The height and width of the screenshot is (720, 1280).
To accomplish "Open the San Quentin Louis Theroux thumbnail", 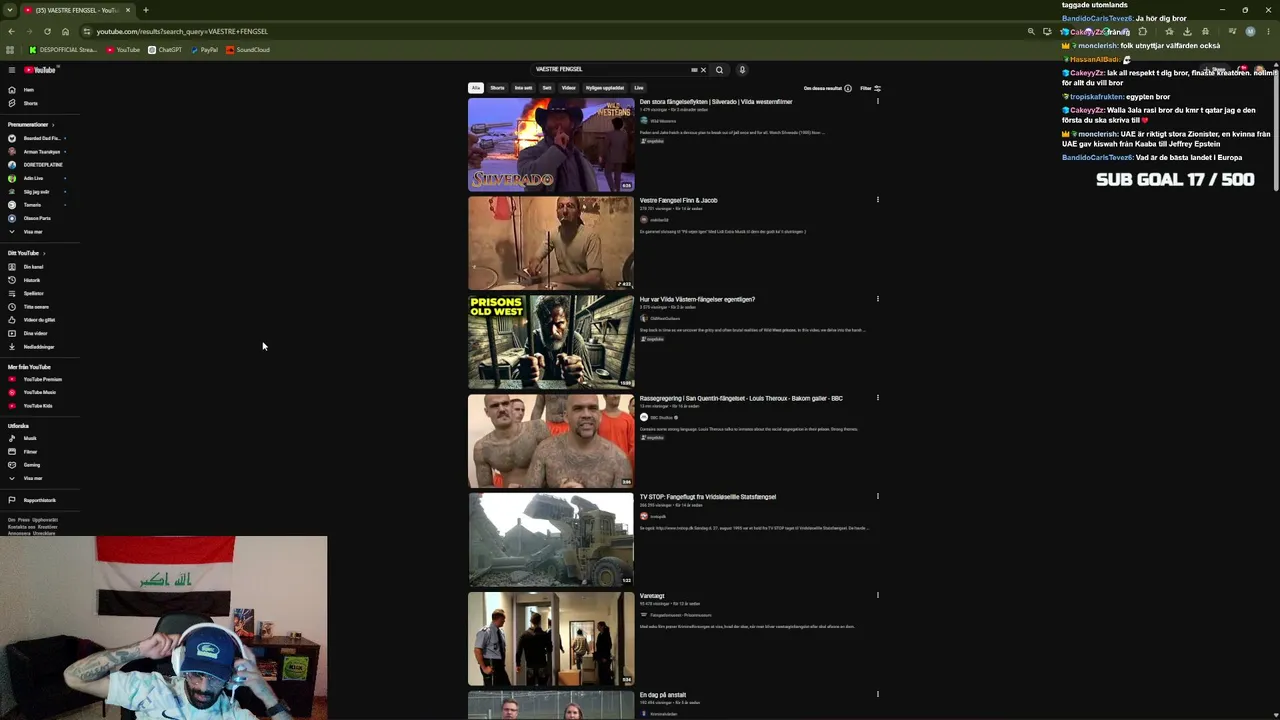I will [x=551, y=441].
